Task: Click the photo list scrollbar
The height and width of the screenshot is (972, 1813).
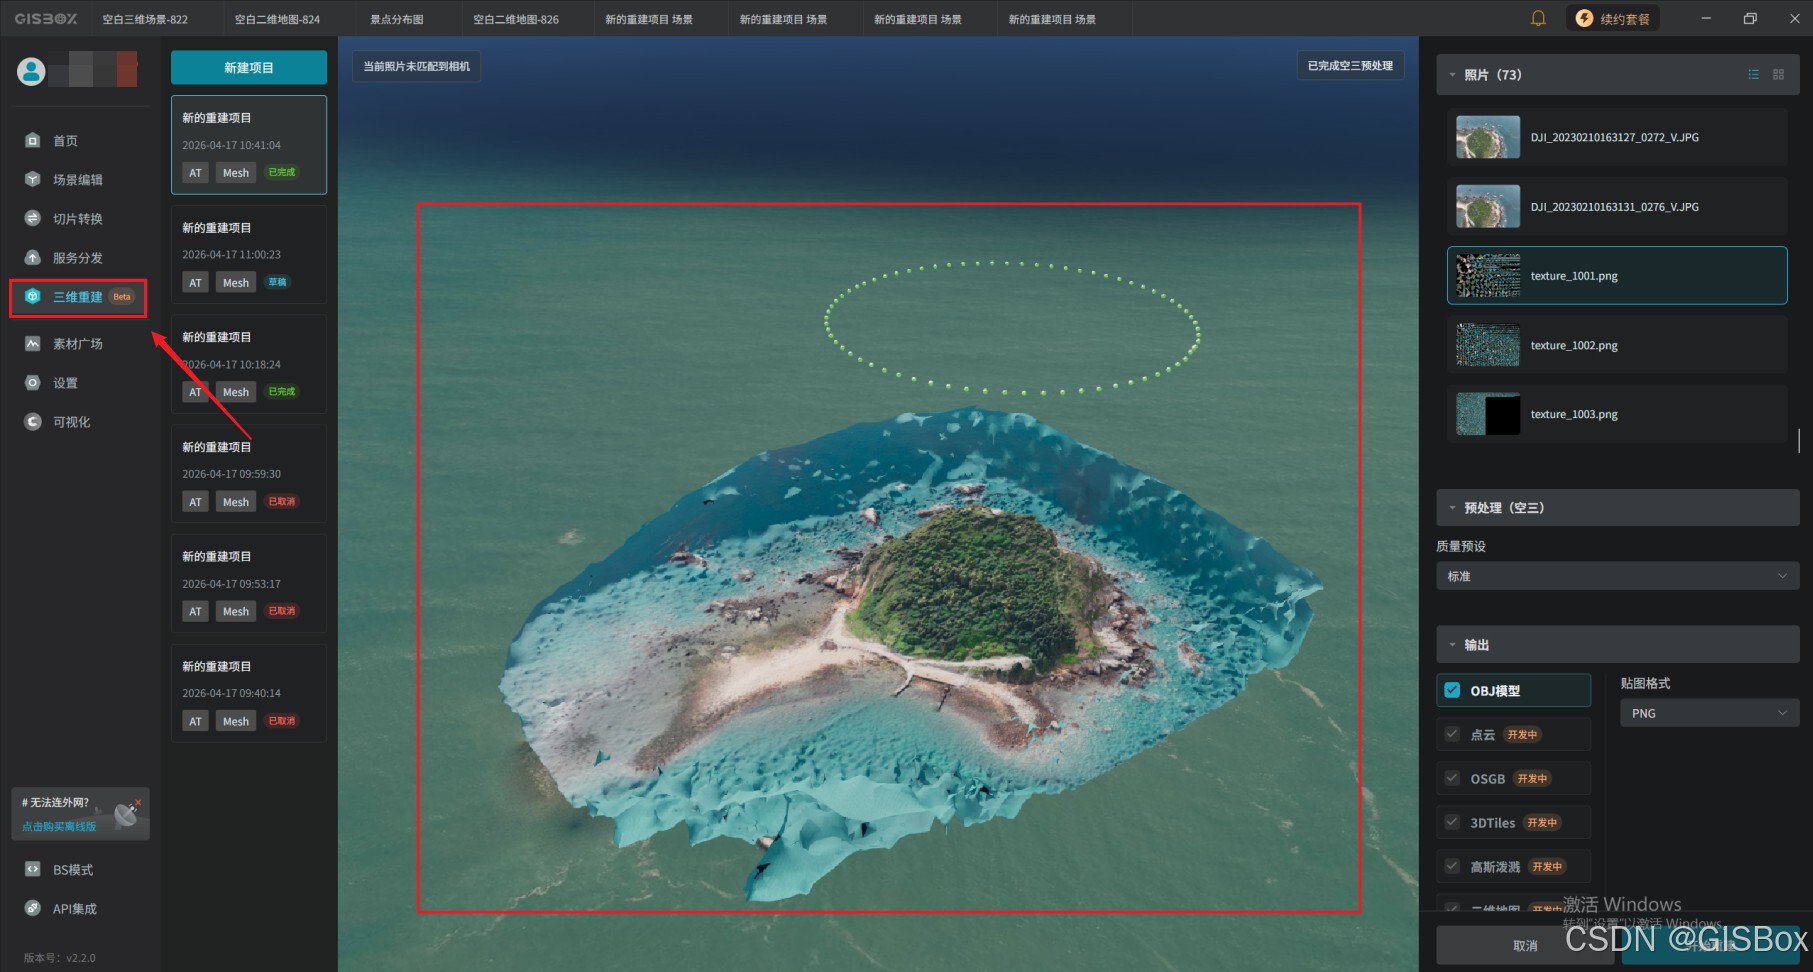Action: click(x=1798, y=440)
